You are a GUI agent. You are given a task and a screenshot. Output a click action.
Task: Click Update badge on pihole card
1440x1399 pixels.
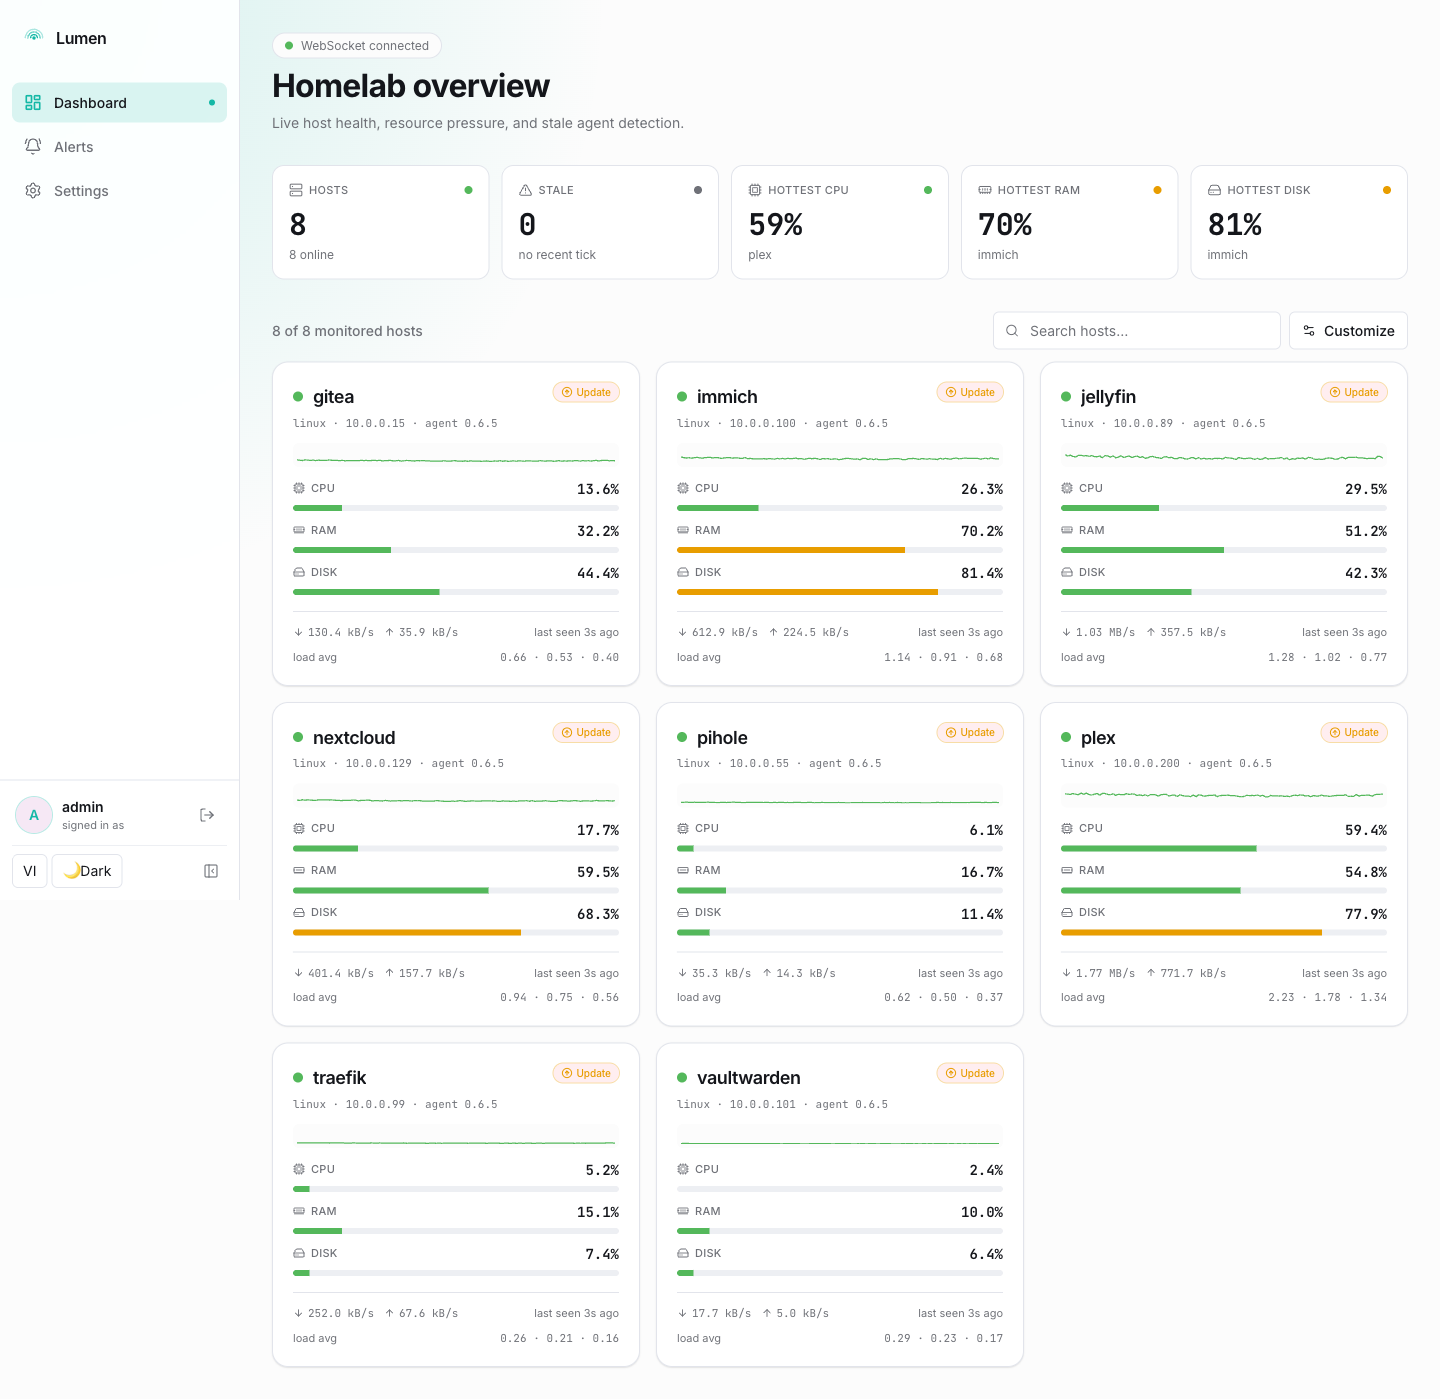tap(970, 732)
